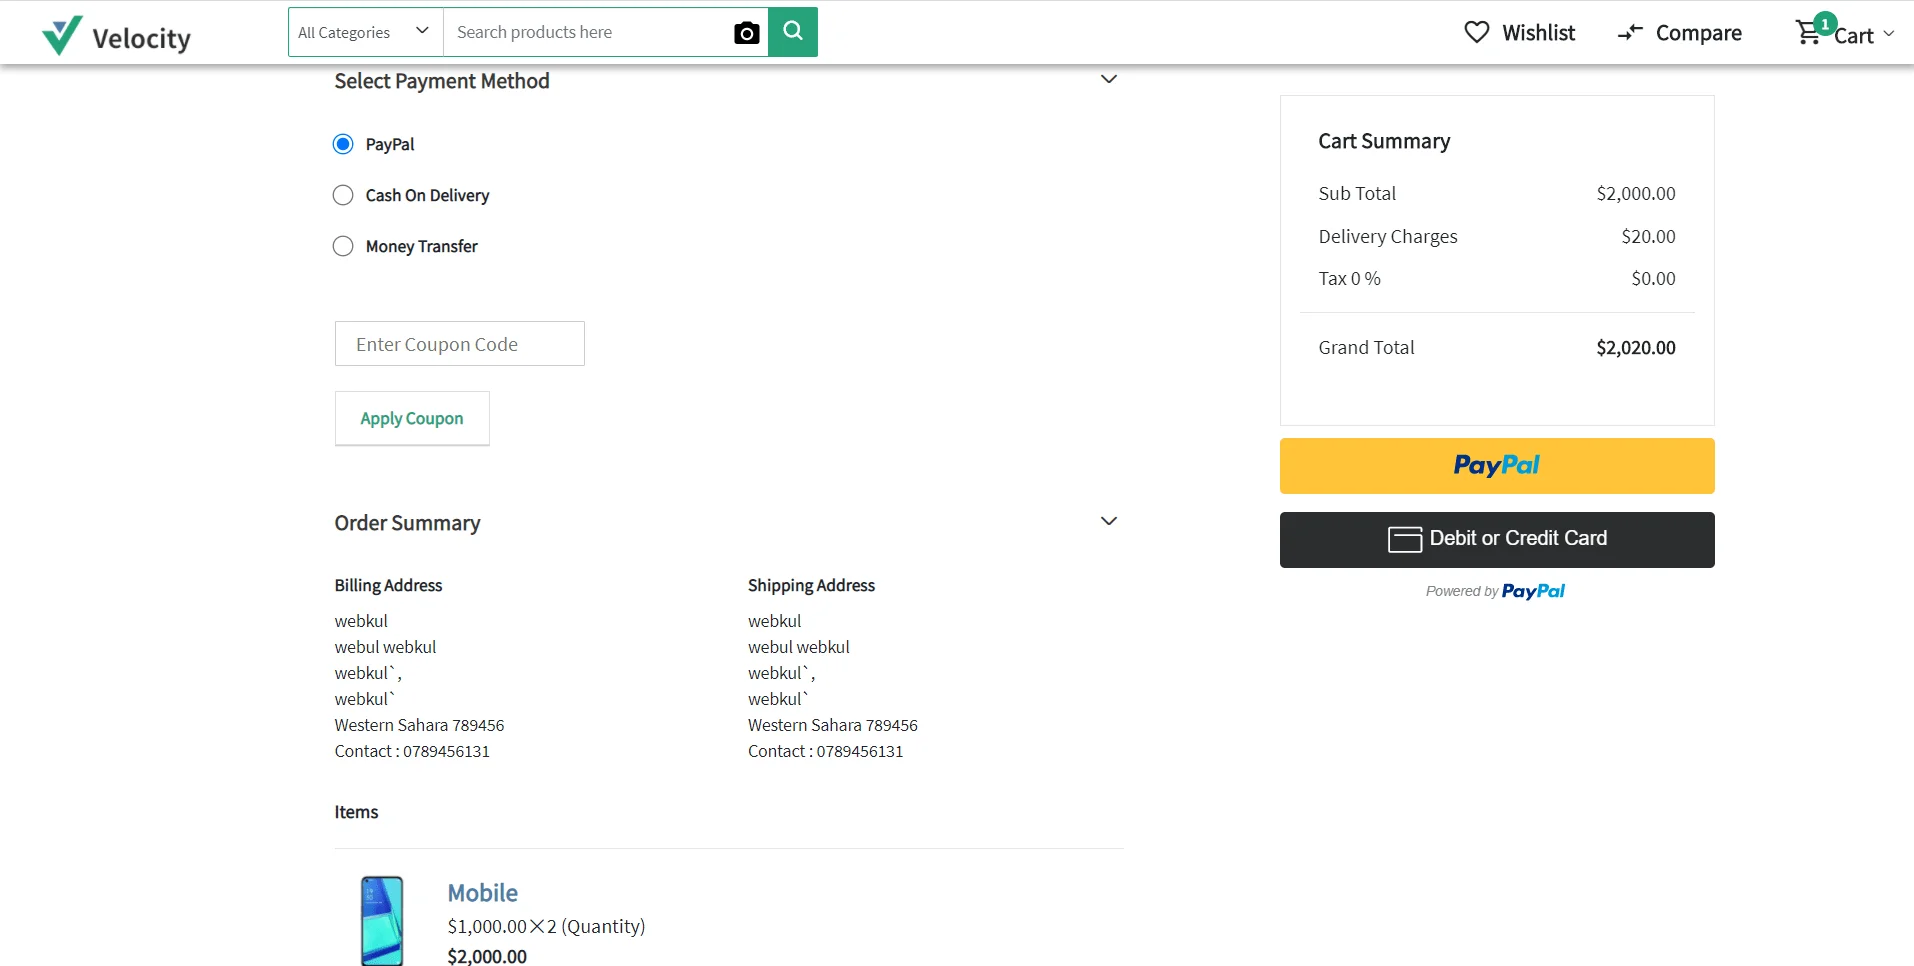1914x966 pixels.
Task: Select Money Transfer radio button
Action: click(343, 246)
